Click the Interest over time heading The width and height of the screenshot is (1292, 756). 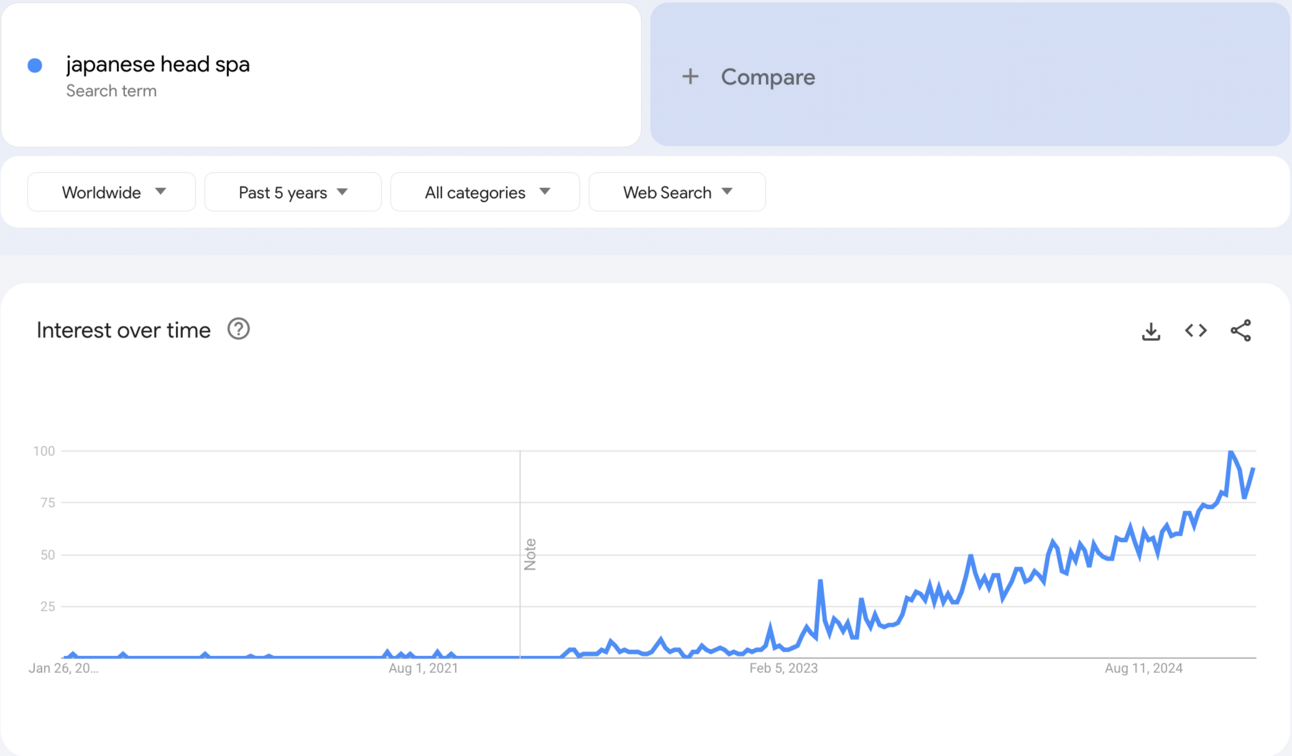coord(124,330)
